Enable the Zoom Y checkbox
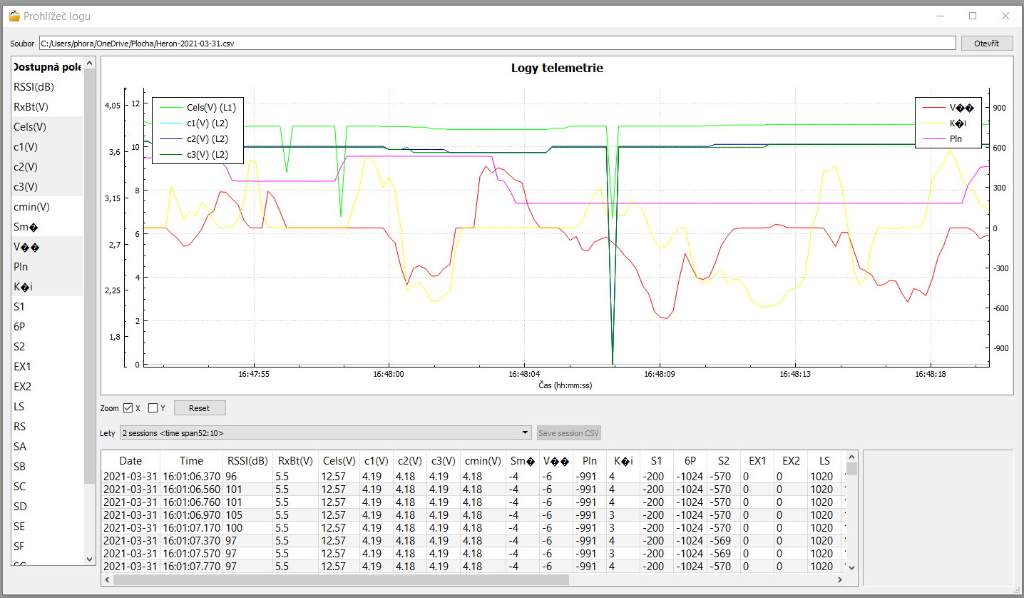Image resolution: width=1024 pixels, height=598 pixels. pyautogui.click(x=153, y=408)
